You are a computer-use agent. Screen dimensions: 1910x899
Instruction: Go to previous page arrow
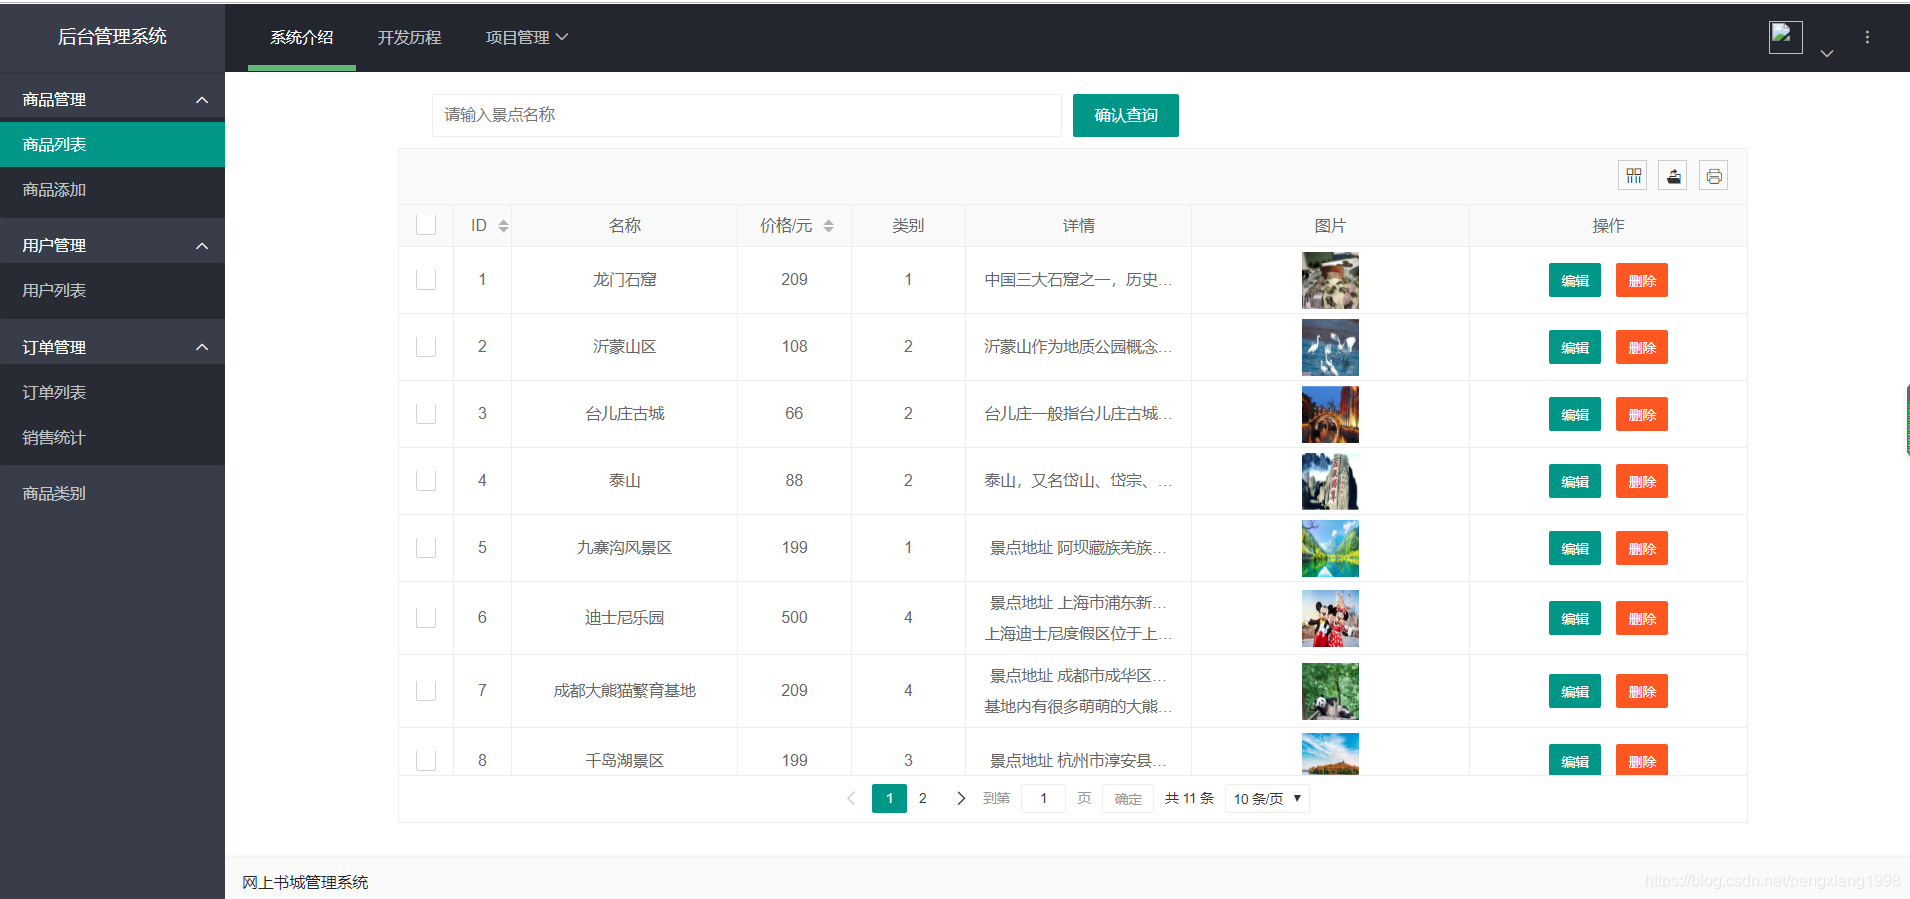coord(851,798)
